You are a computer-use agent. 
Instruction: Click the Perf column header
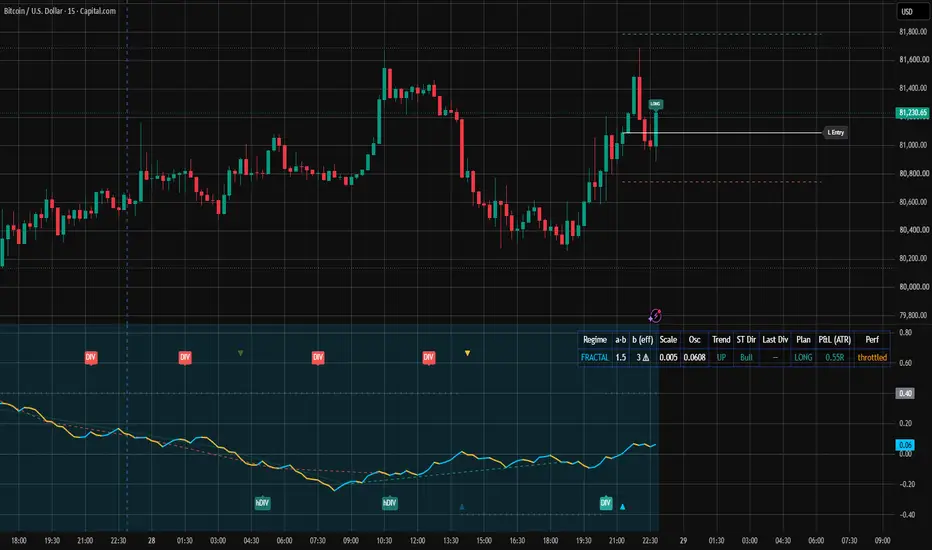[x=872, y=340]
